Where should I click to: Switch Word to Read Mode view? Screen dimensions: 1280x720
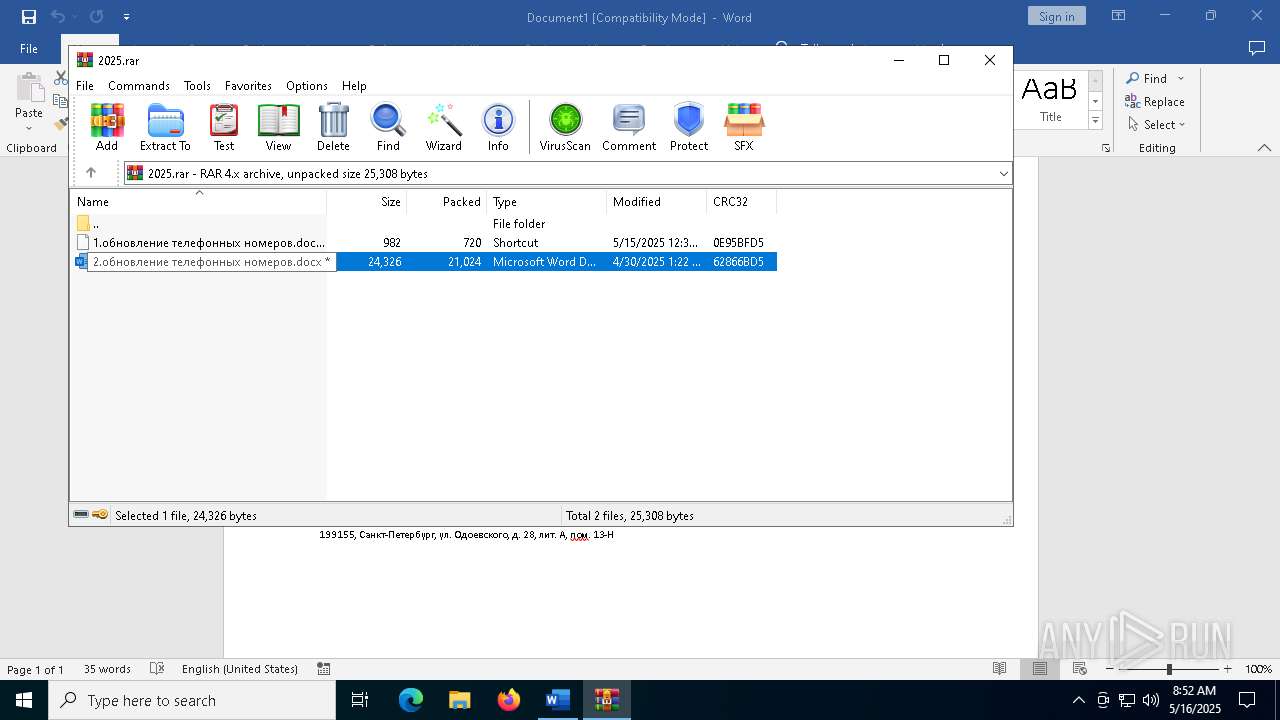coord(999,669)
